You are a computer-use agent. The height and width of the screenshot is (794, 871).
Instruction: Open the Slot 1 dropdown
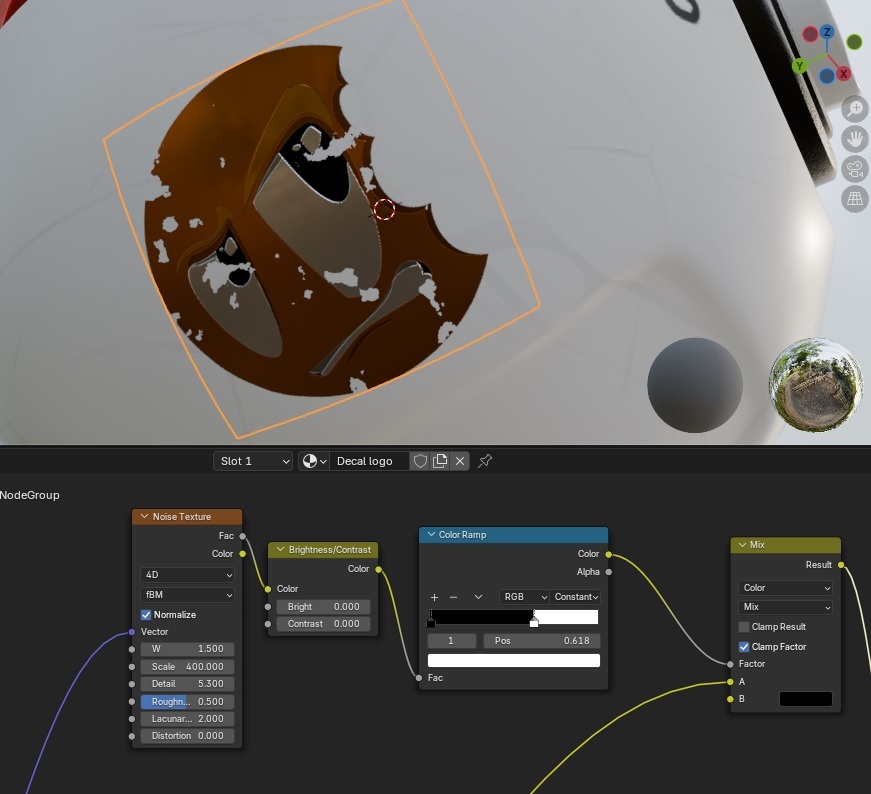[x=253, y=461]
